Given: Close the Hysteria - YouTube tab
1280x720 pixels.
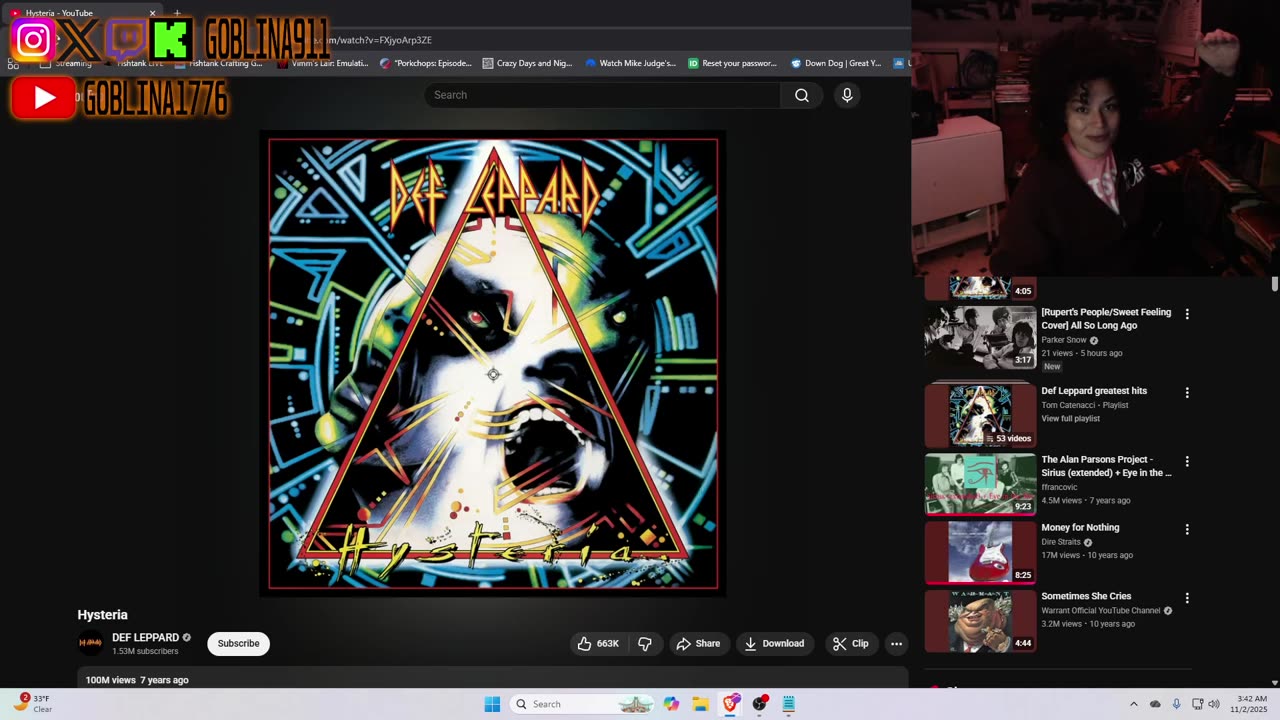Looking at the screenshot, I should 152,13.
